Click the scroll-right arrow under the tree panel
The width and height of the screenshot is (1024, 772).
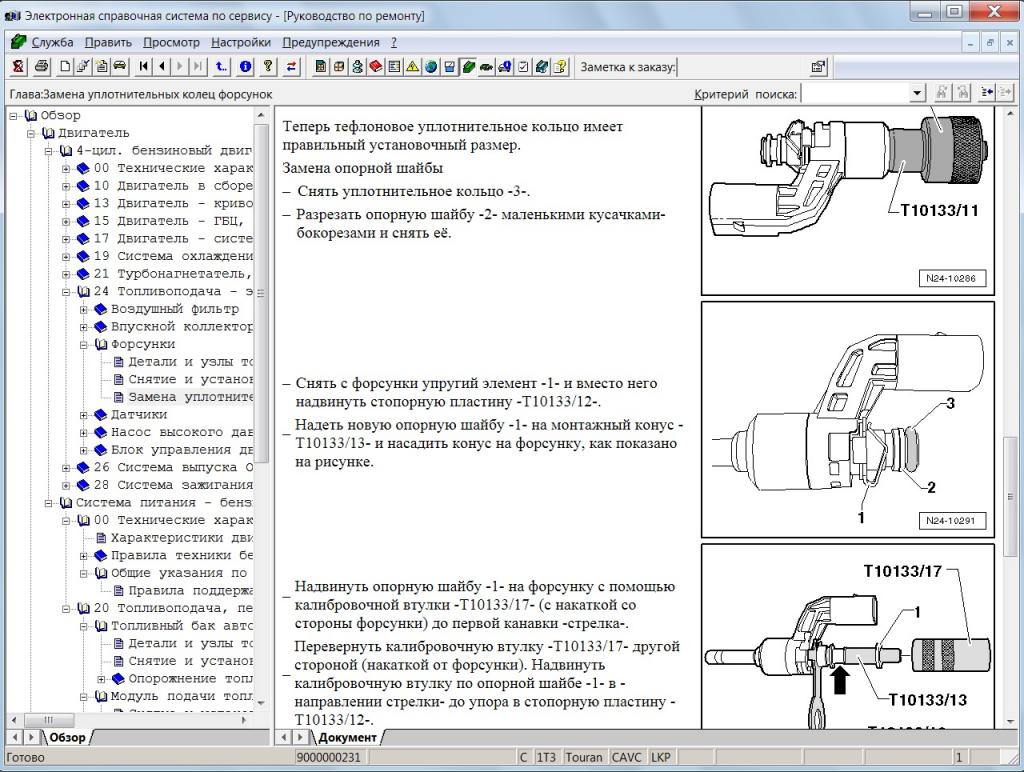[x=244, y=720]
